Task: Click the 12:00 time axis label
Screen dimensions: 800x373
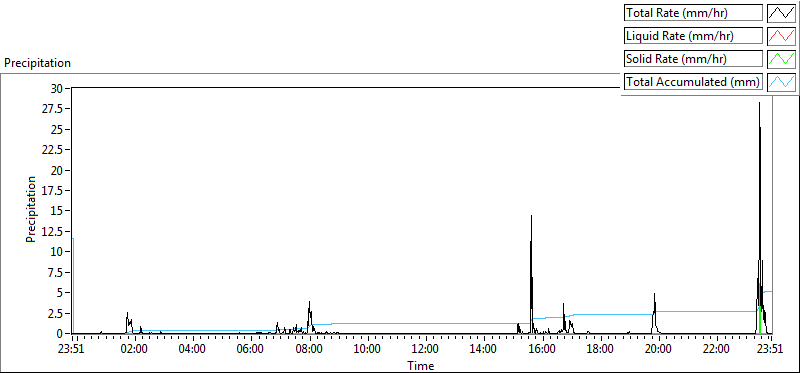Action: (426, 350)
